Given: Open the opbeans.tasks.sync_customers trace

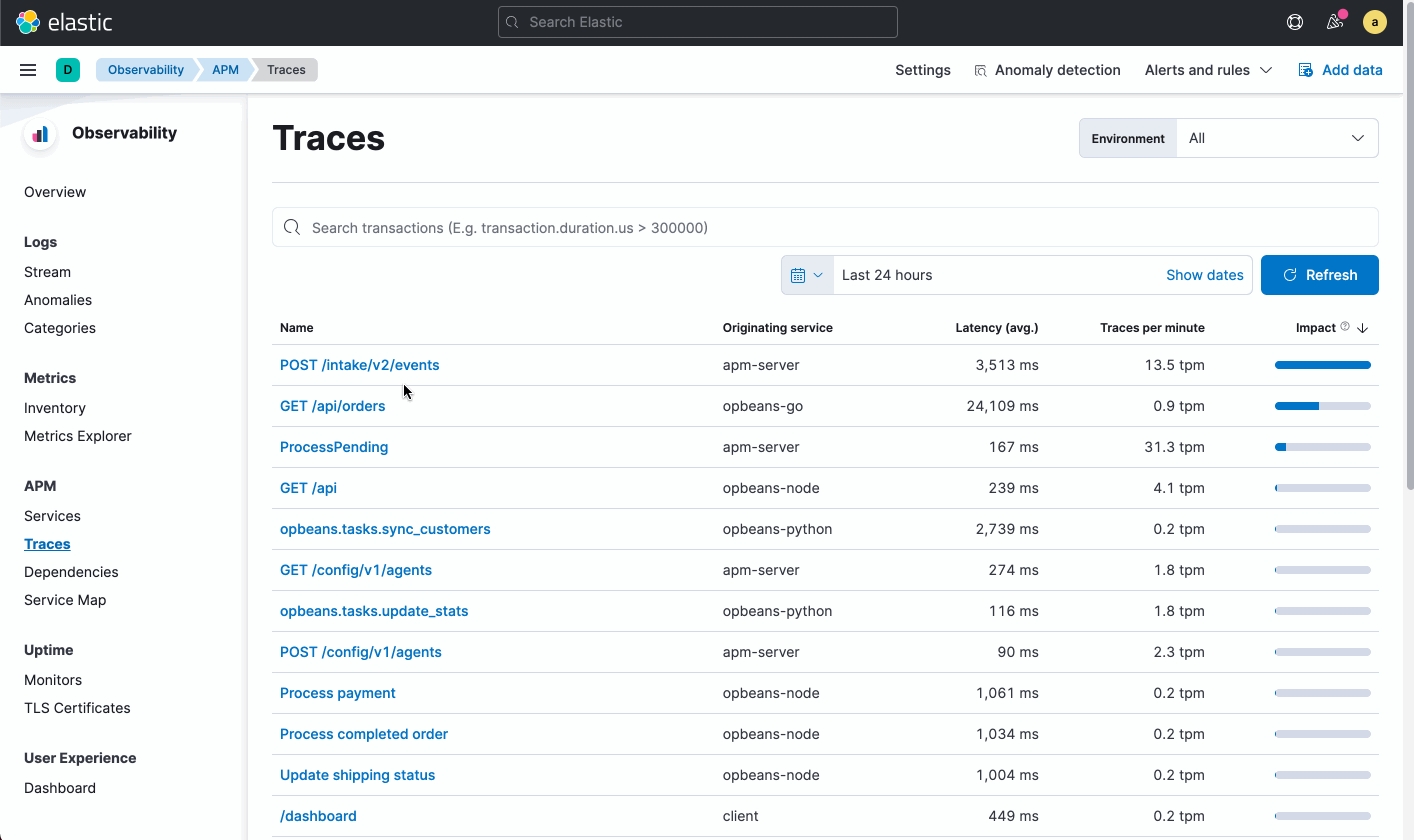Looking at the screenshot, I should point(385,529).
